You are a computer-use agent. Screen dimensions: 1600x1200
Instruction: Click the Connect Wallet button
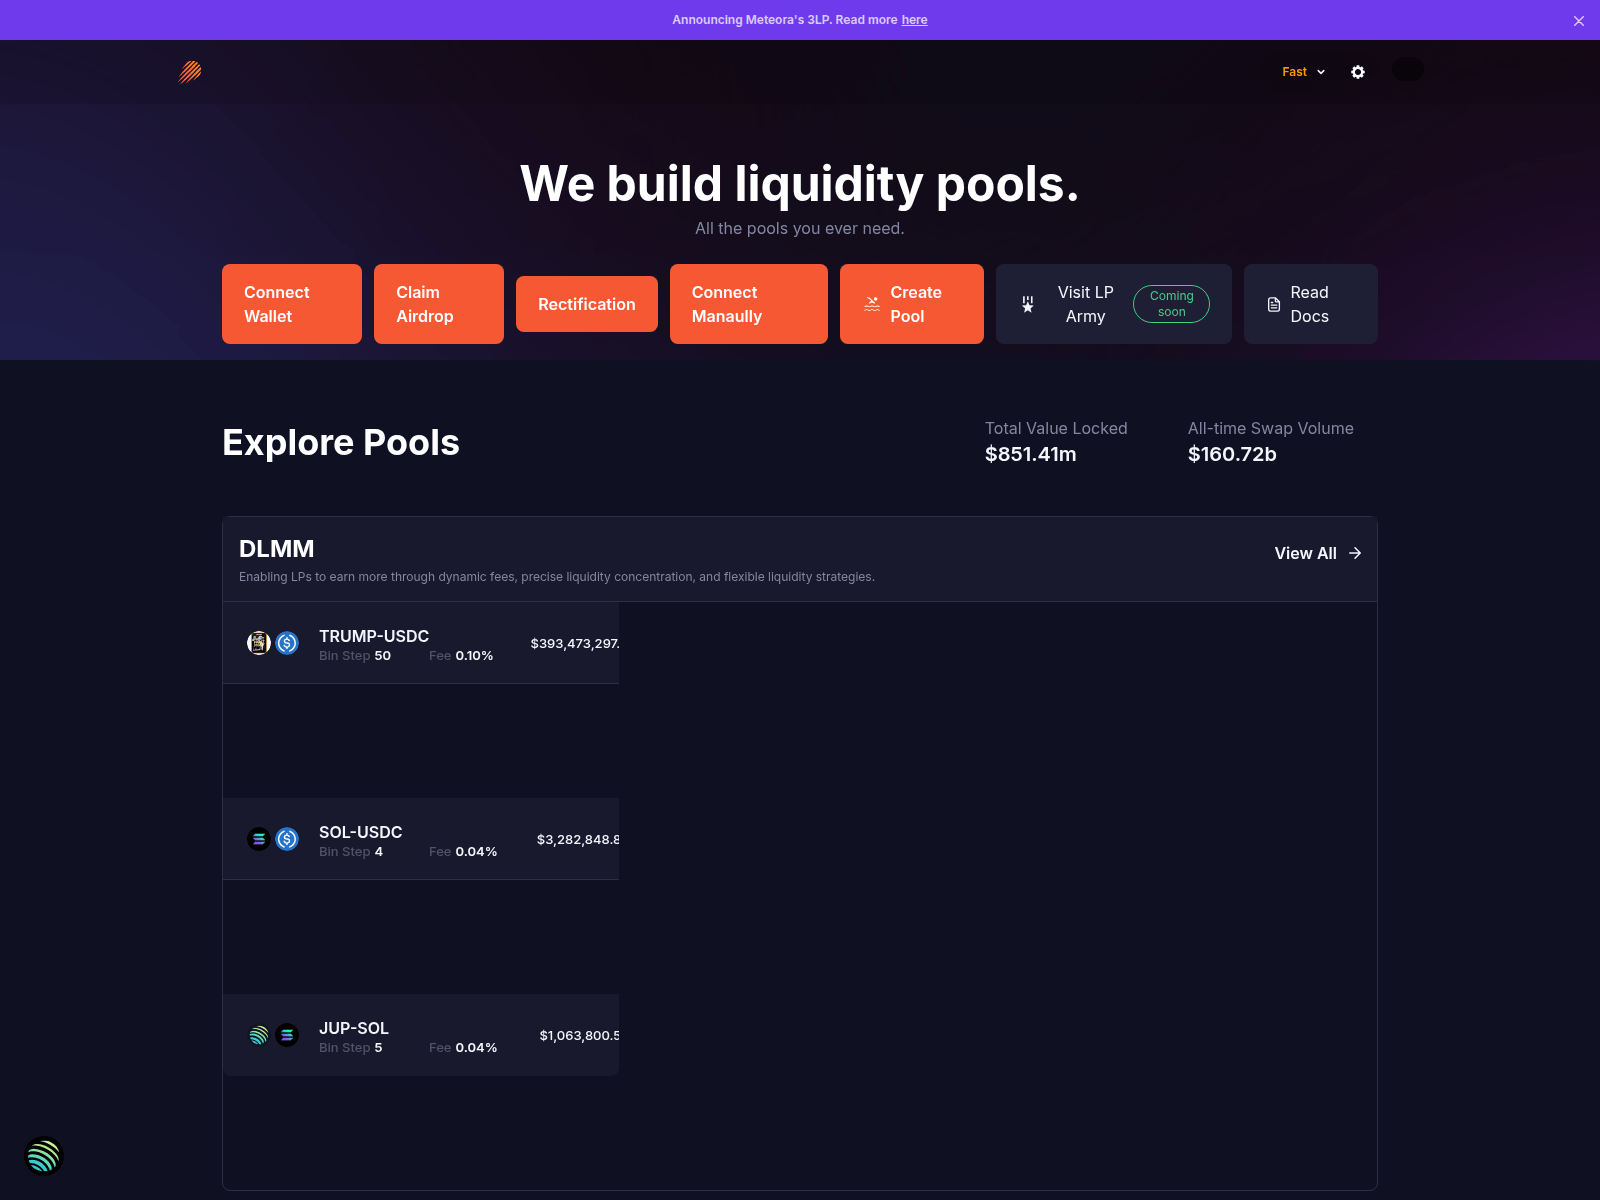coord(292,304)
